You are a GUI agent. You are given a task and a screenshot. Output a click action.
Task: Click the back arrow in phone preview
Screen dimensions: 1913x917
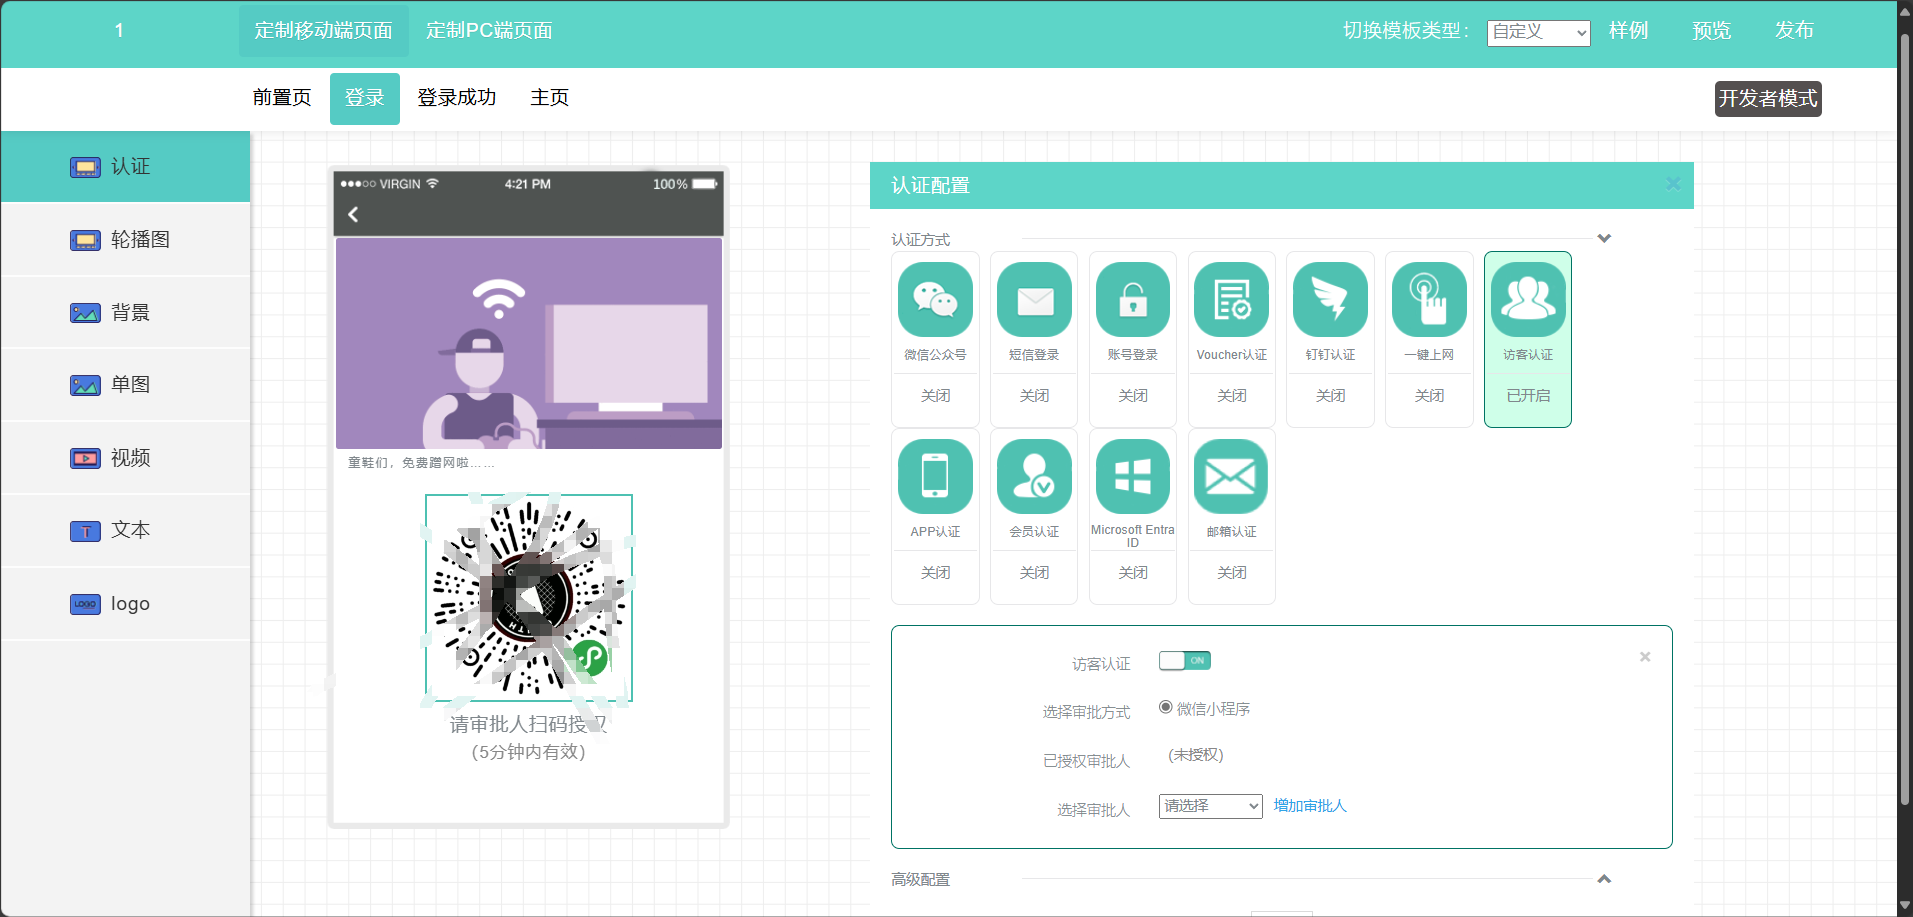click(x=353, y=214)
